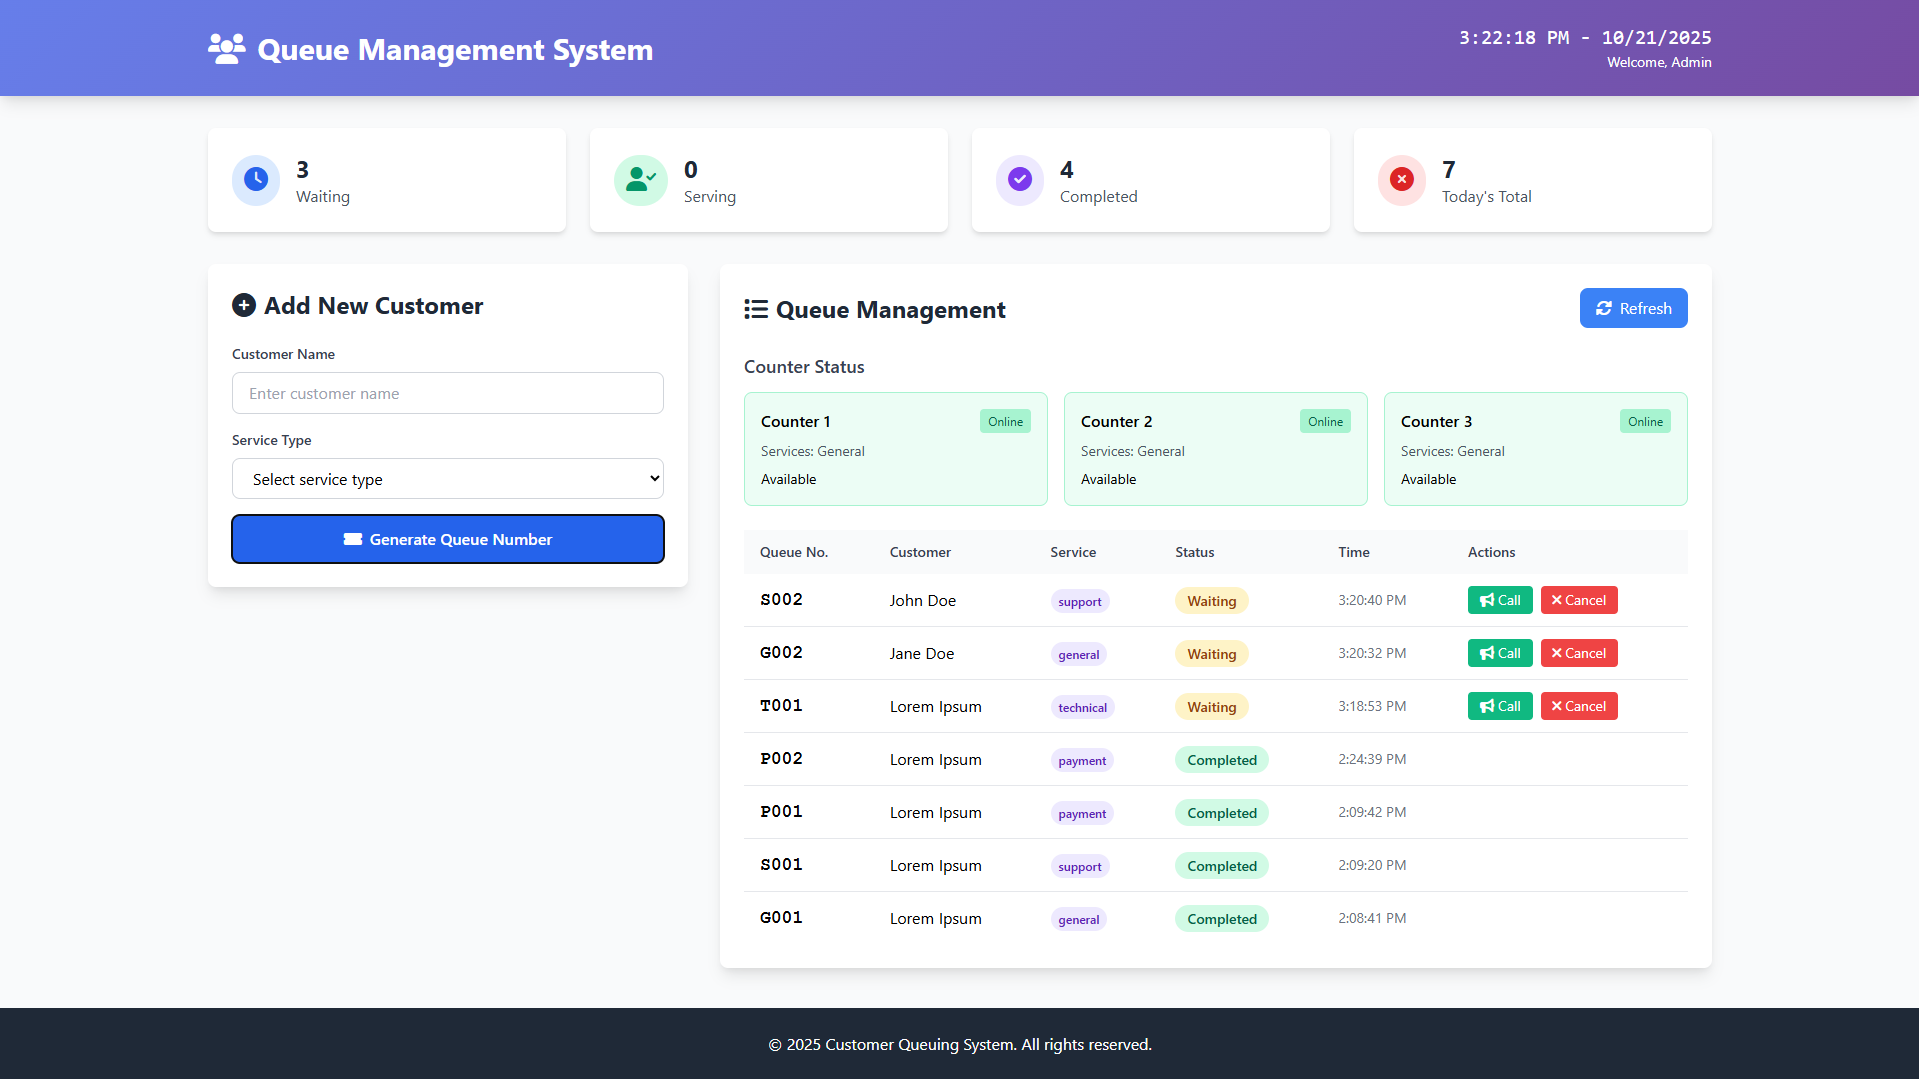
Task: Select the Counter 1 status card
Action: click(x=895, y=449)
